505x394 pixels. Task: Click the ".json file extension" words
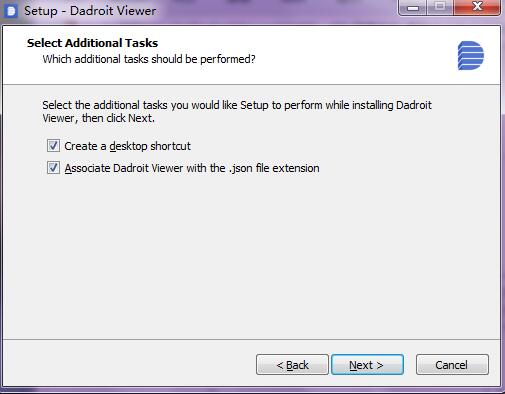pyautogui.click(x=274, y=168)
